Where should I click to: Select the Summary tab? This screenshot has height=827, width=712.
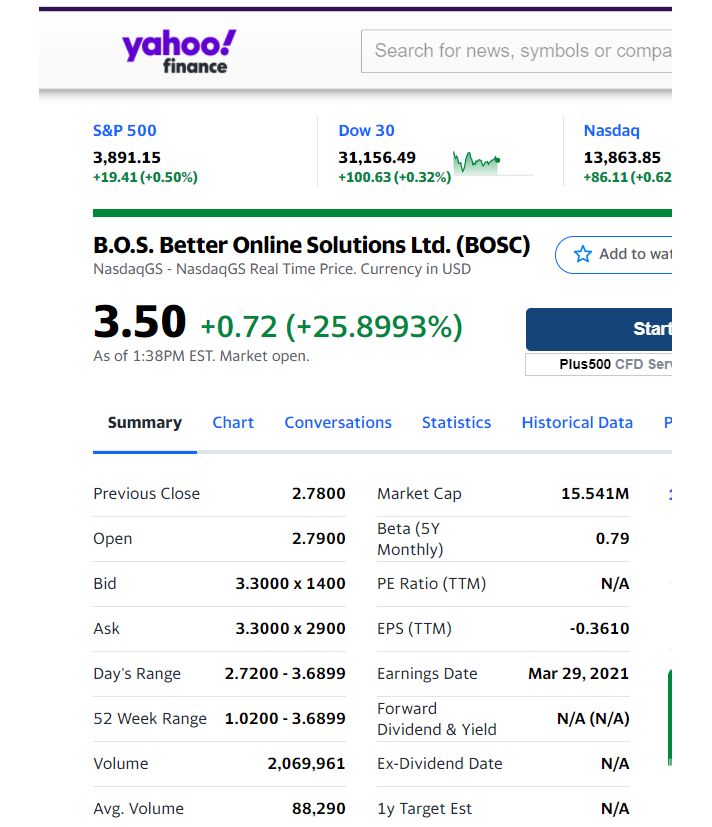click(x=145, y=422)
